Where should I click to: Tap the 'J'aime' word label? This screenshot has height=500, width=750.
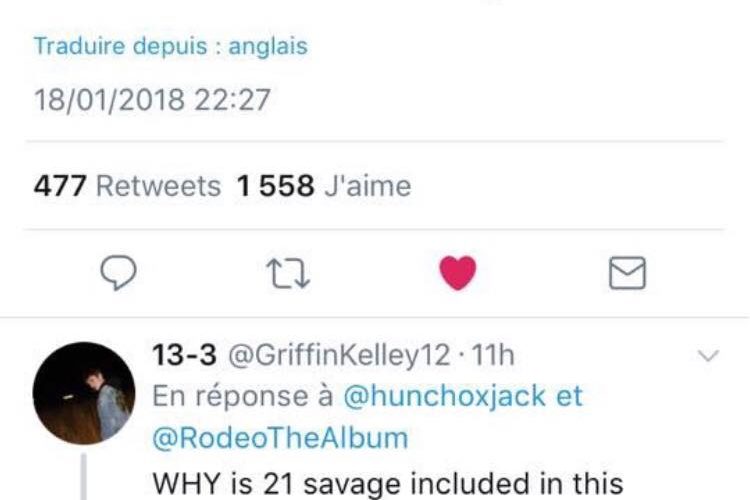click(x=367, y=186)
